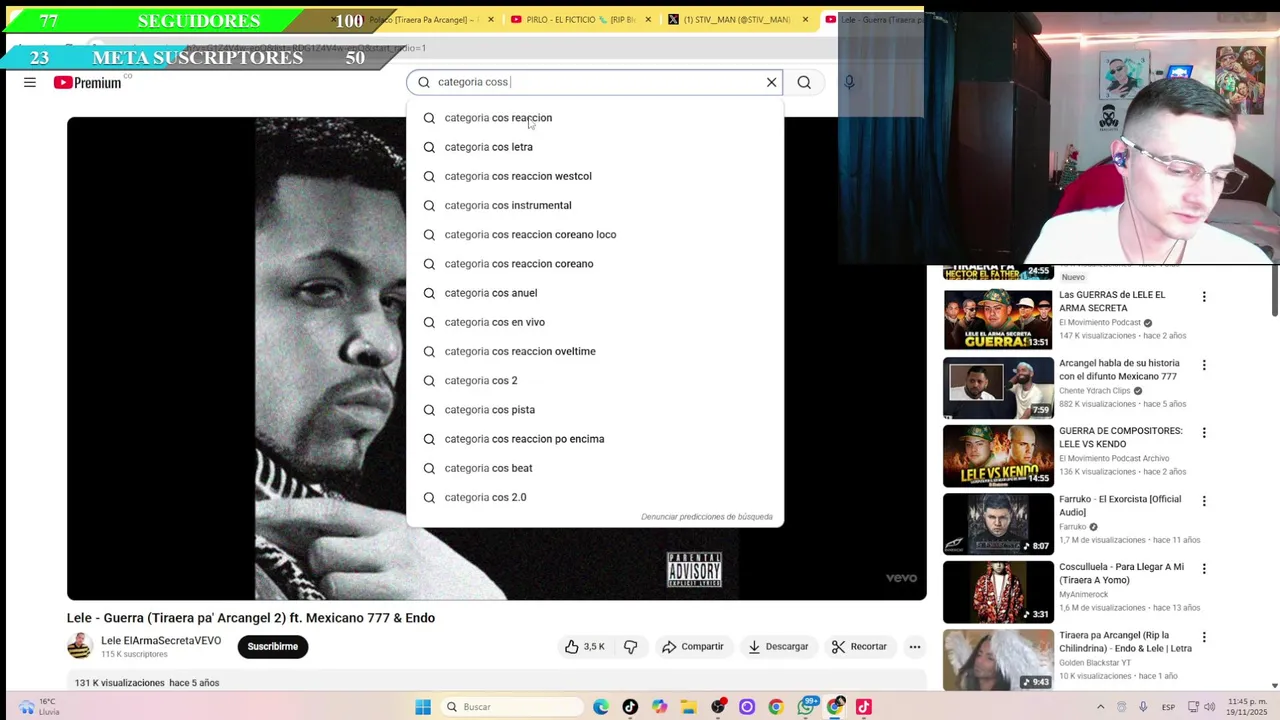Image resolution: width=1280 pixels, height=720 pixels.
Task: Click the Suscribirme button
Action: tap(272, 646)
